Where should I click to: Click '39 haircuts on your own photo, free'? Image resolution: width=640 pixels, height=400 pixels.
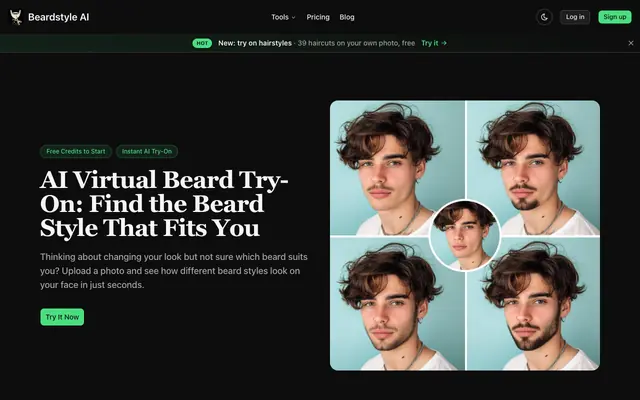[x=356, y=43]
